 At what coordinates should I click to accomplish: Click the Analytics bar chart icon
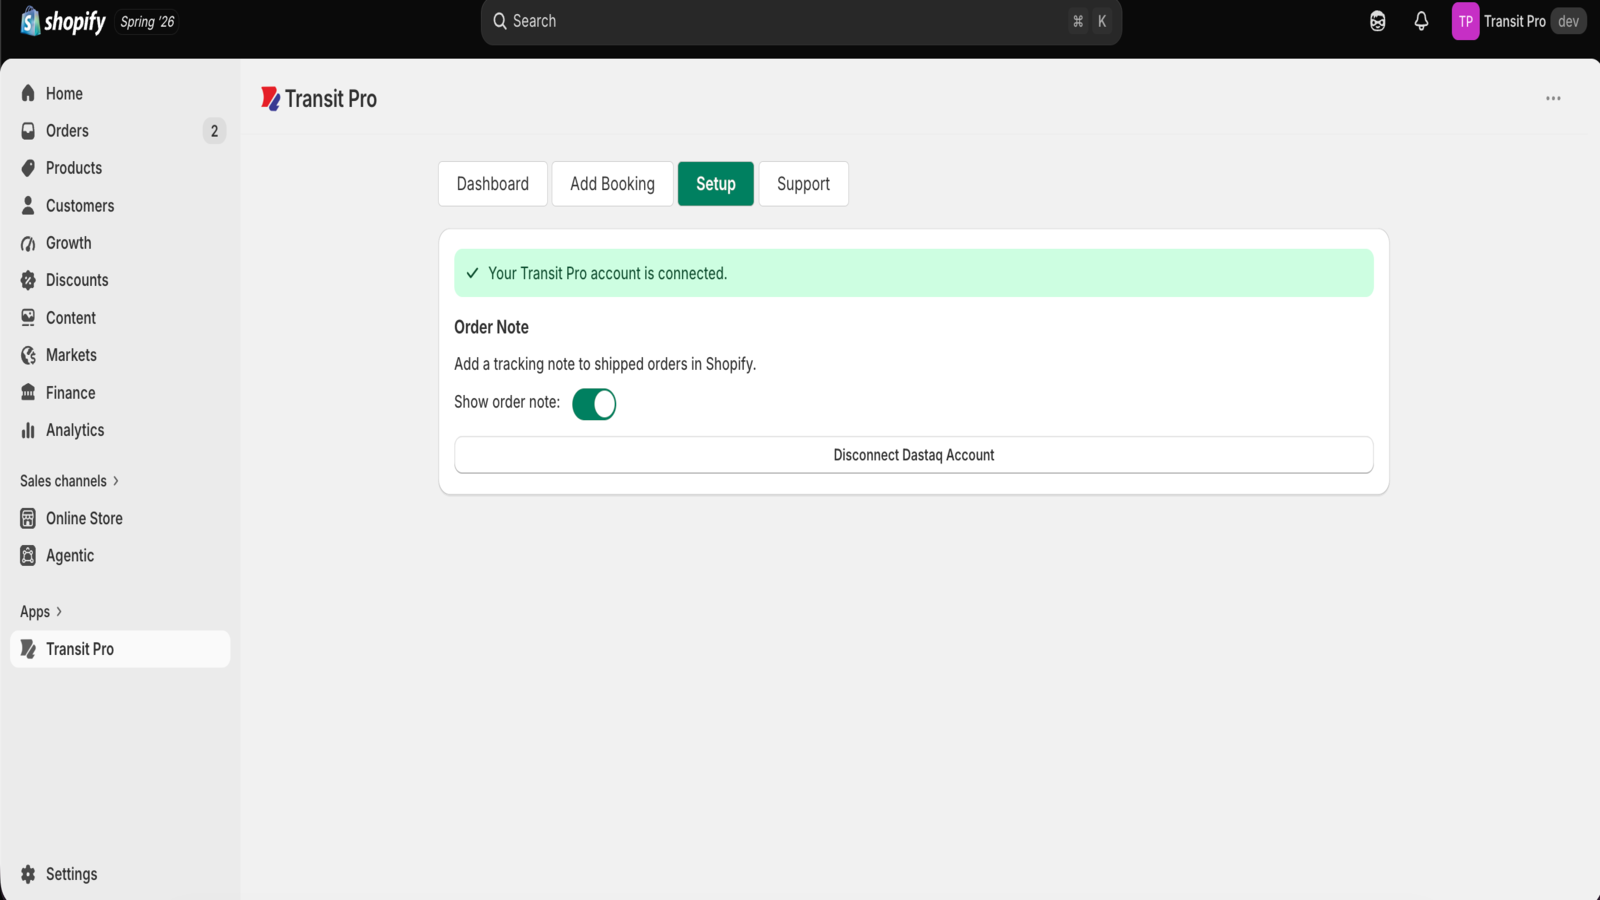28,430
